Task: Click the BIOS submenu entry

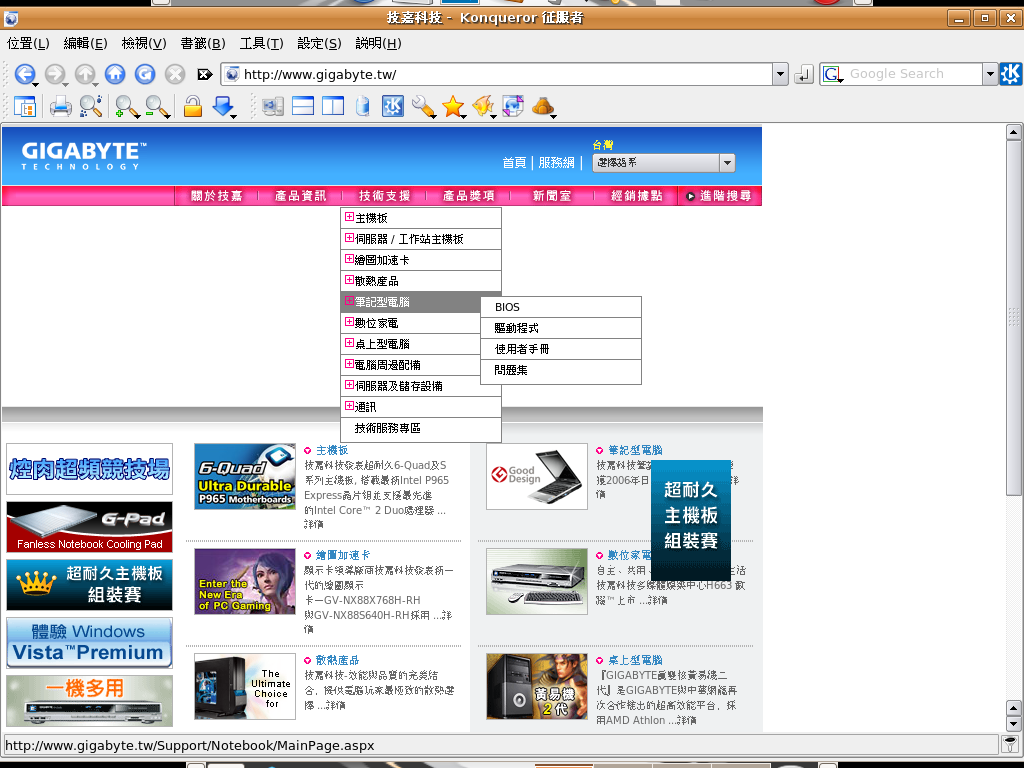Action: 507,307
